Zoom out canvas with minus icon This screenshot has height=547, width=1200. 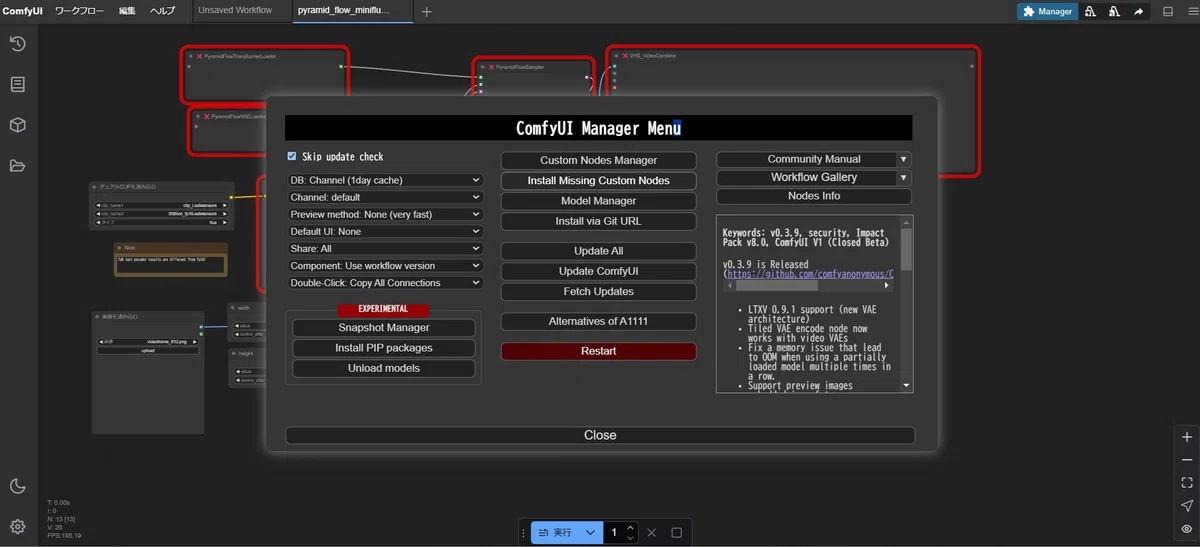click(x=1187, y=460)
